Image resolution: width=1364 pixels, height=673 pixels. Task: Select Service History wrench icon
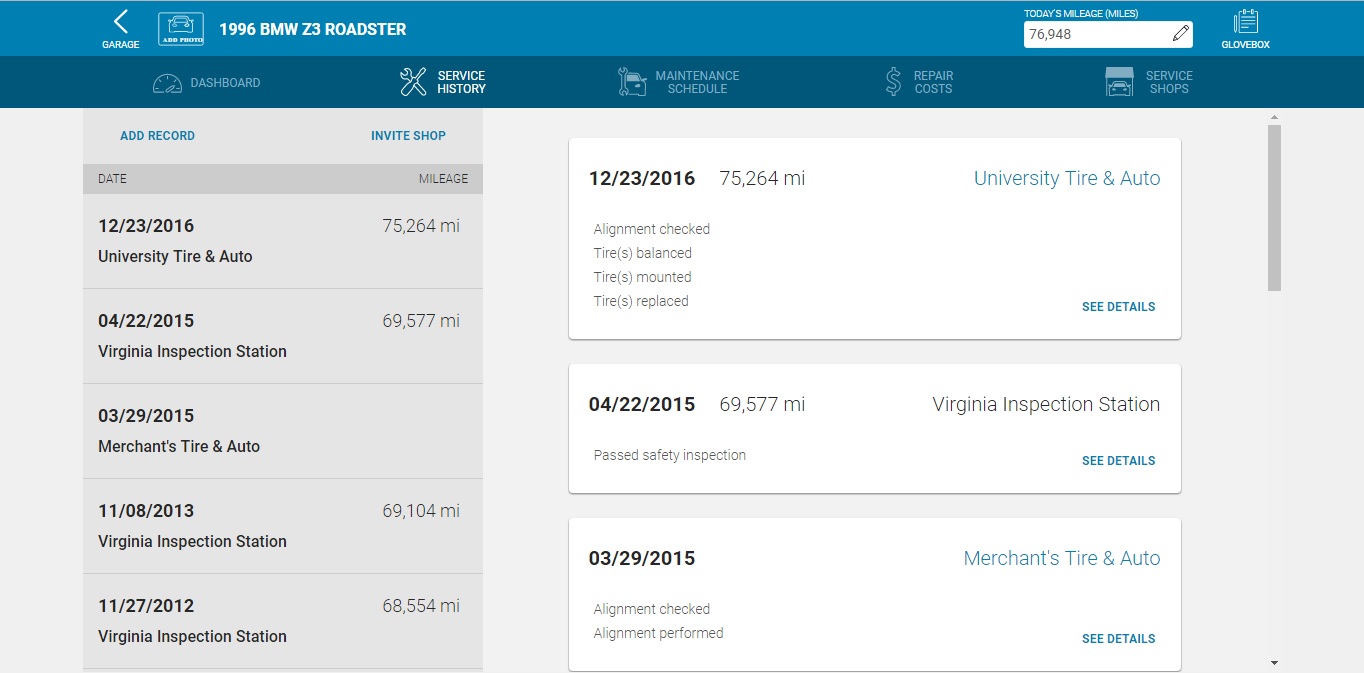click(413, 82)
